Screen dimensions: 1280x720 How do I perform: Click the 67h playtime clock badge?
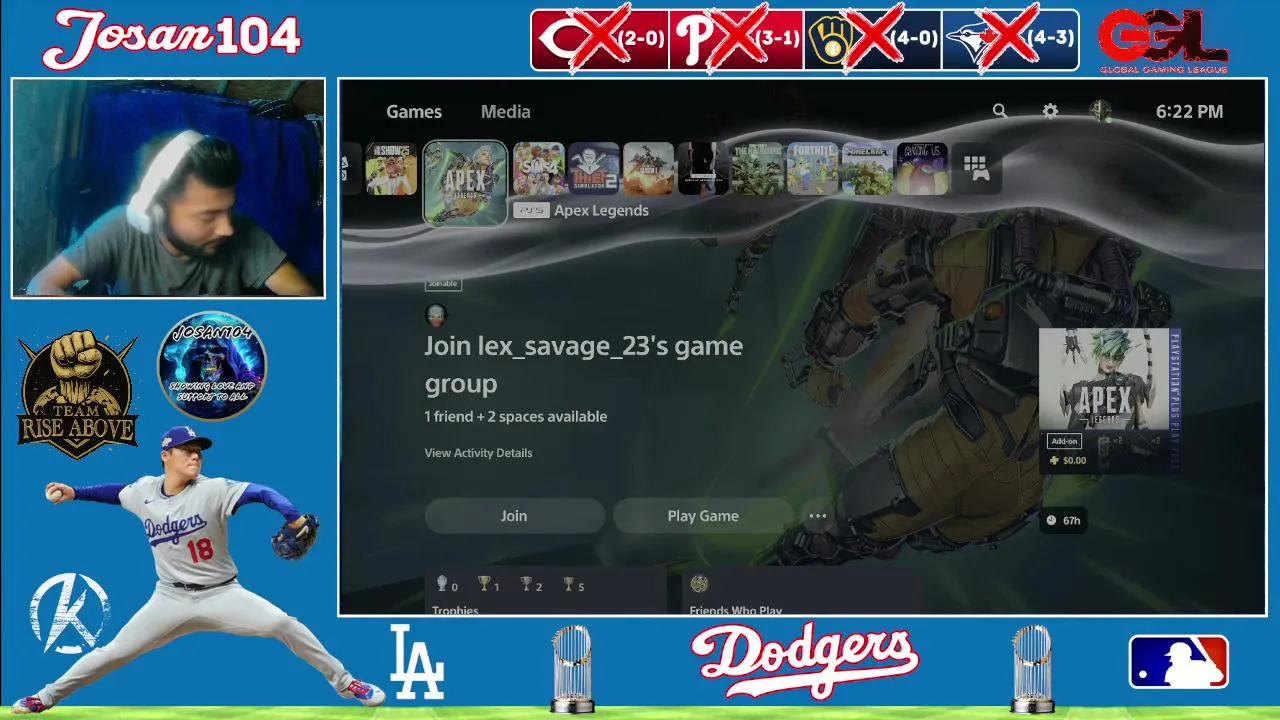[x=1063, y=520]
